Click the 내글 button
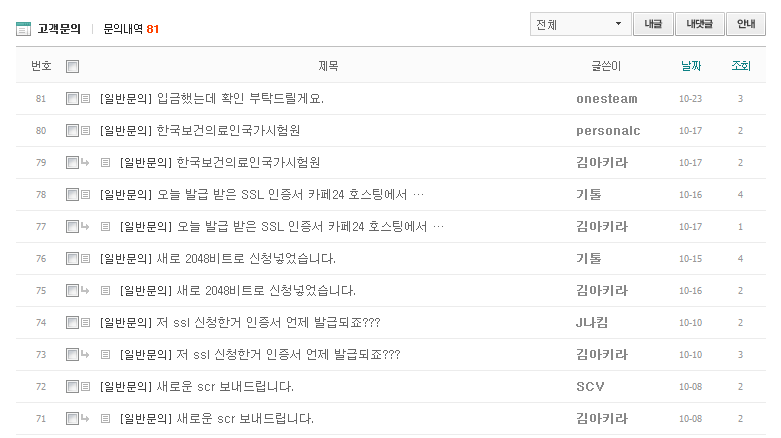Image resolution: width=781 pixels, height=438 pixels. [653, 24]
